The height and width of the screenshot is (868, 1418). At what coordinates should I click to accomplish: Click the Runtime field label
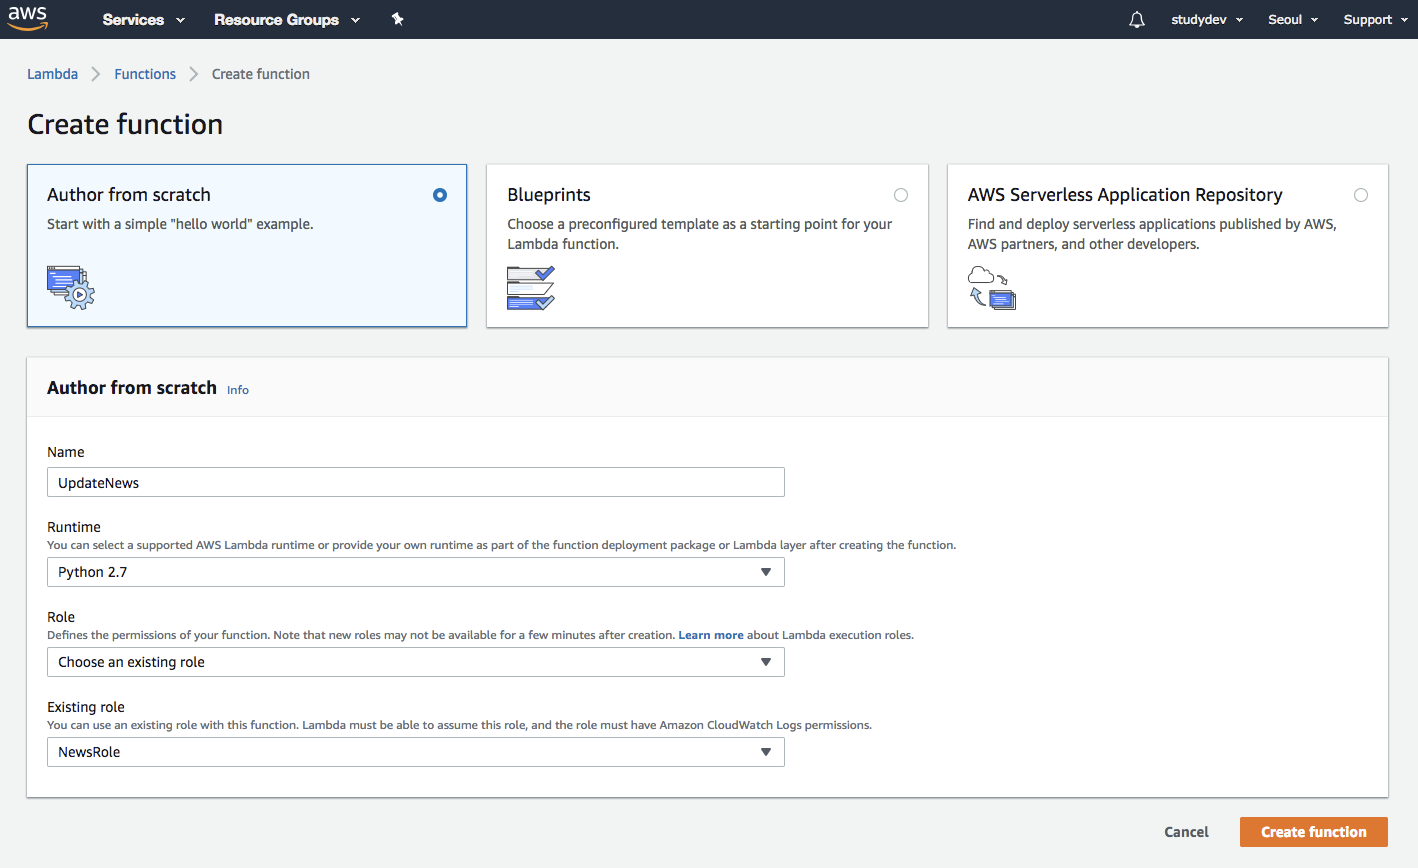tap(74, 527)
